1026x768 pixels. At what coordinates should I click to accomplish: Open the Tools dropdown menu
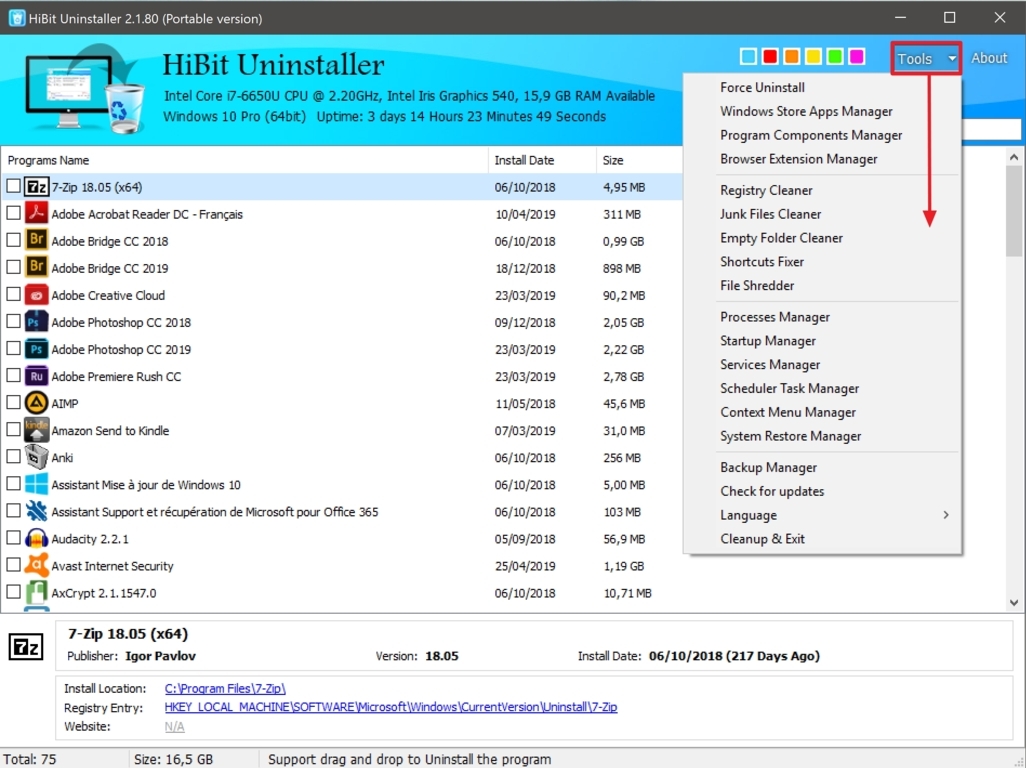pos(926,58)
